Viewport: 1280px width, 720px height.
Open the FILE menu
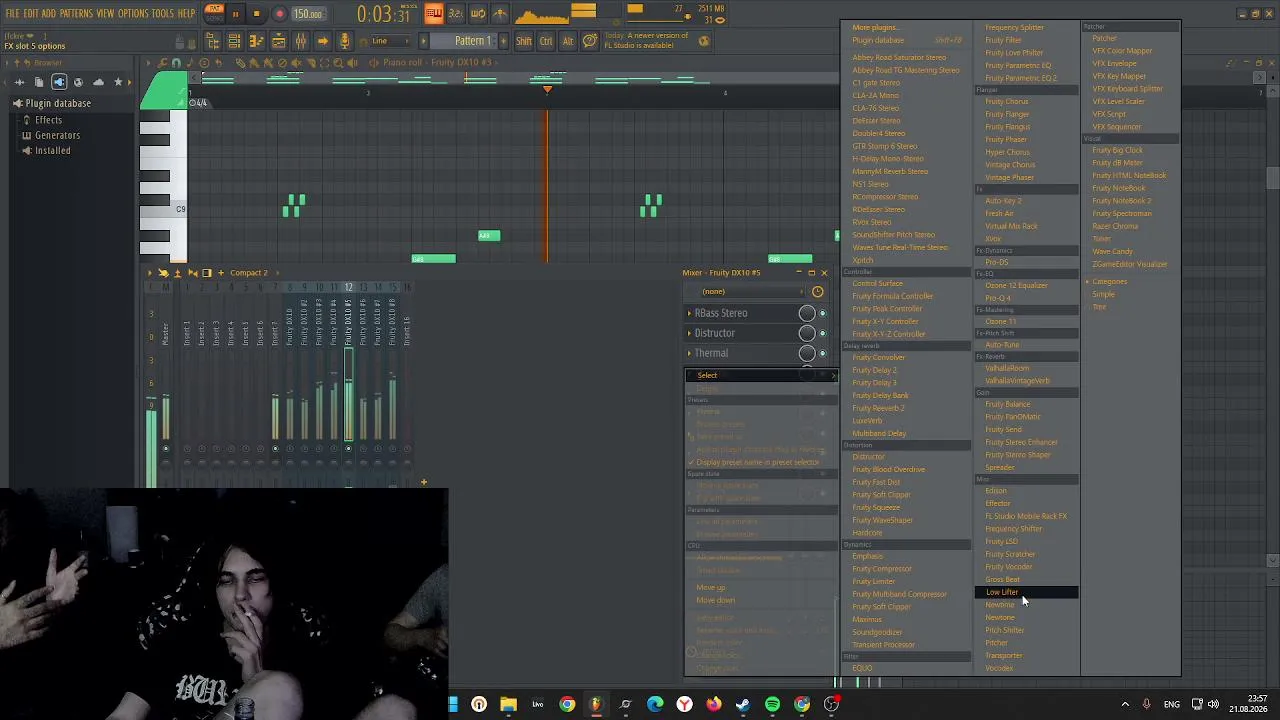(x=13, y=14)
